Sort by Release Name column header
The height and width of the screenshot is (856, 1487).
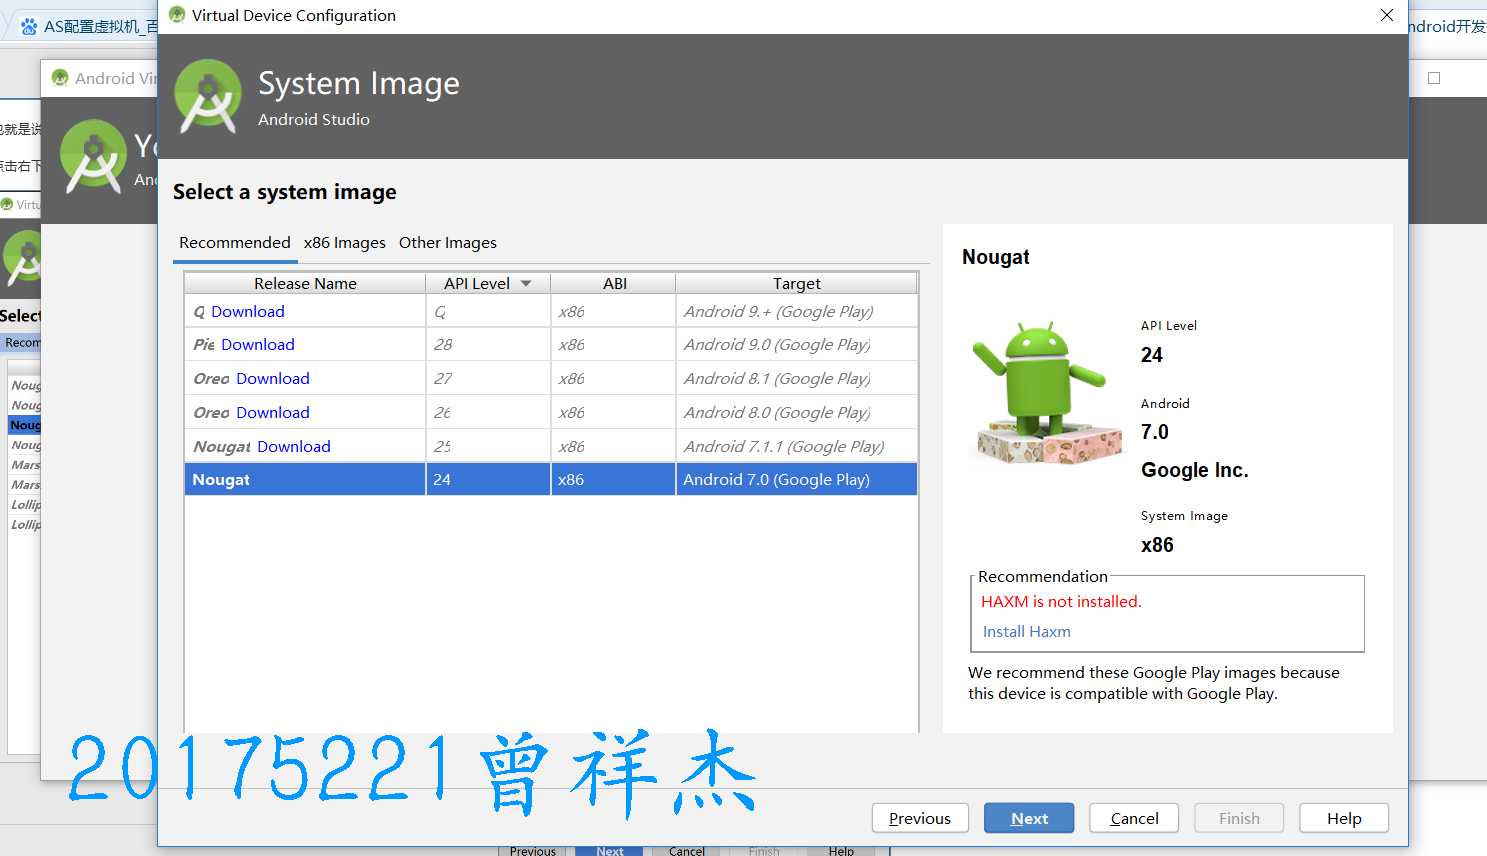[305, 284]
